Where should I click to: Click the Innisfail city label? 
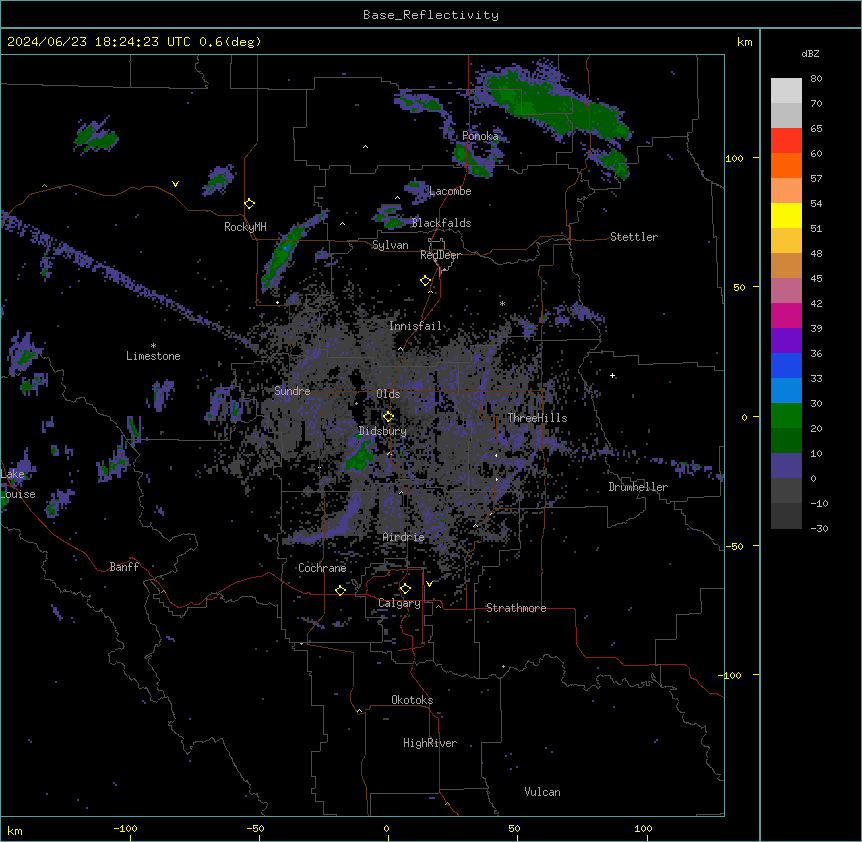tap(415, 326)
